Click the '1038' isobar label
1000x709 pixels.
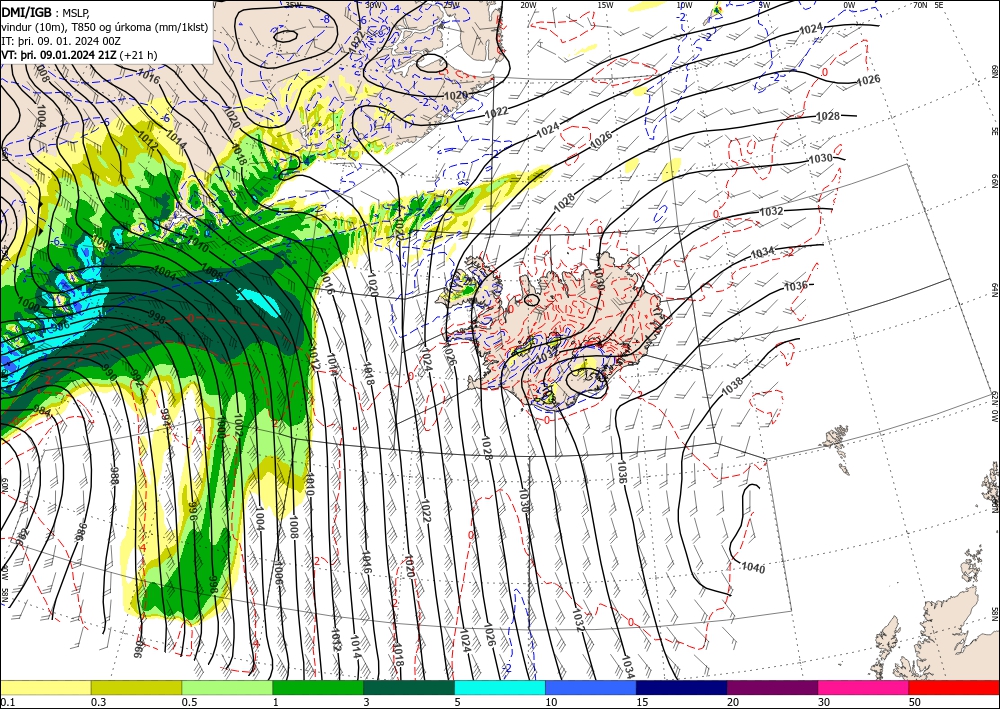click(732, 386)
